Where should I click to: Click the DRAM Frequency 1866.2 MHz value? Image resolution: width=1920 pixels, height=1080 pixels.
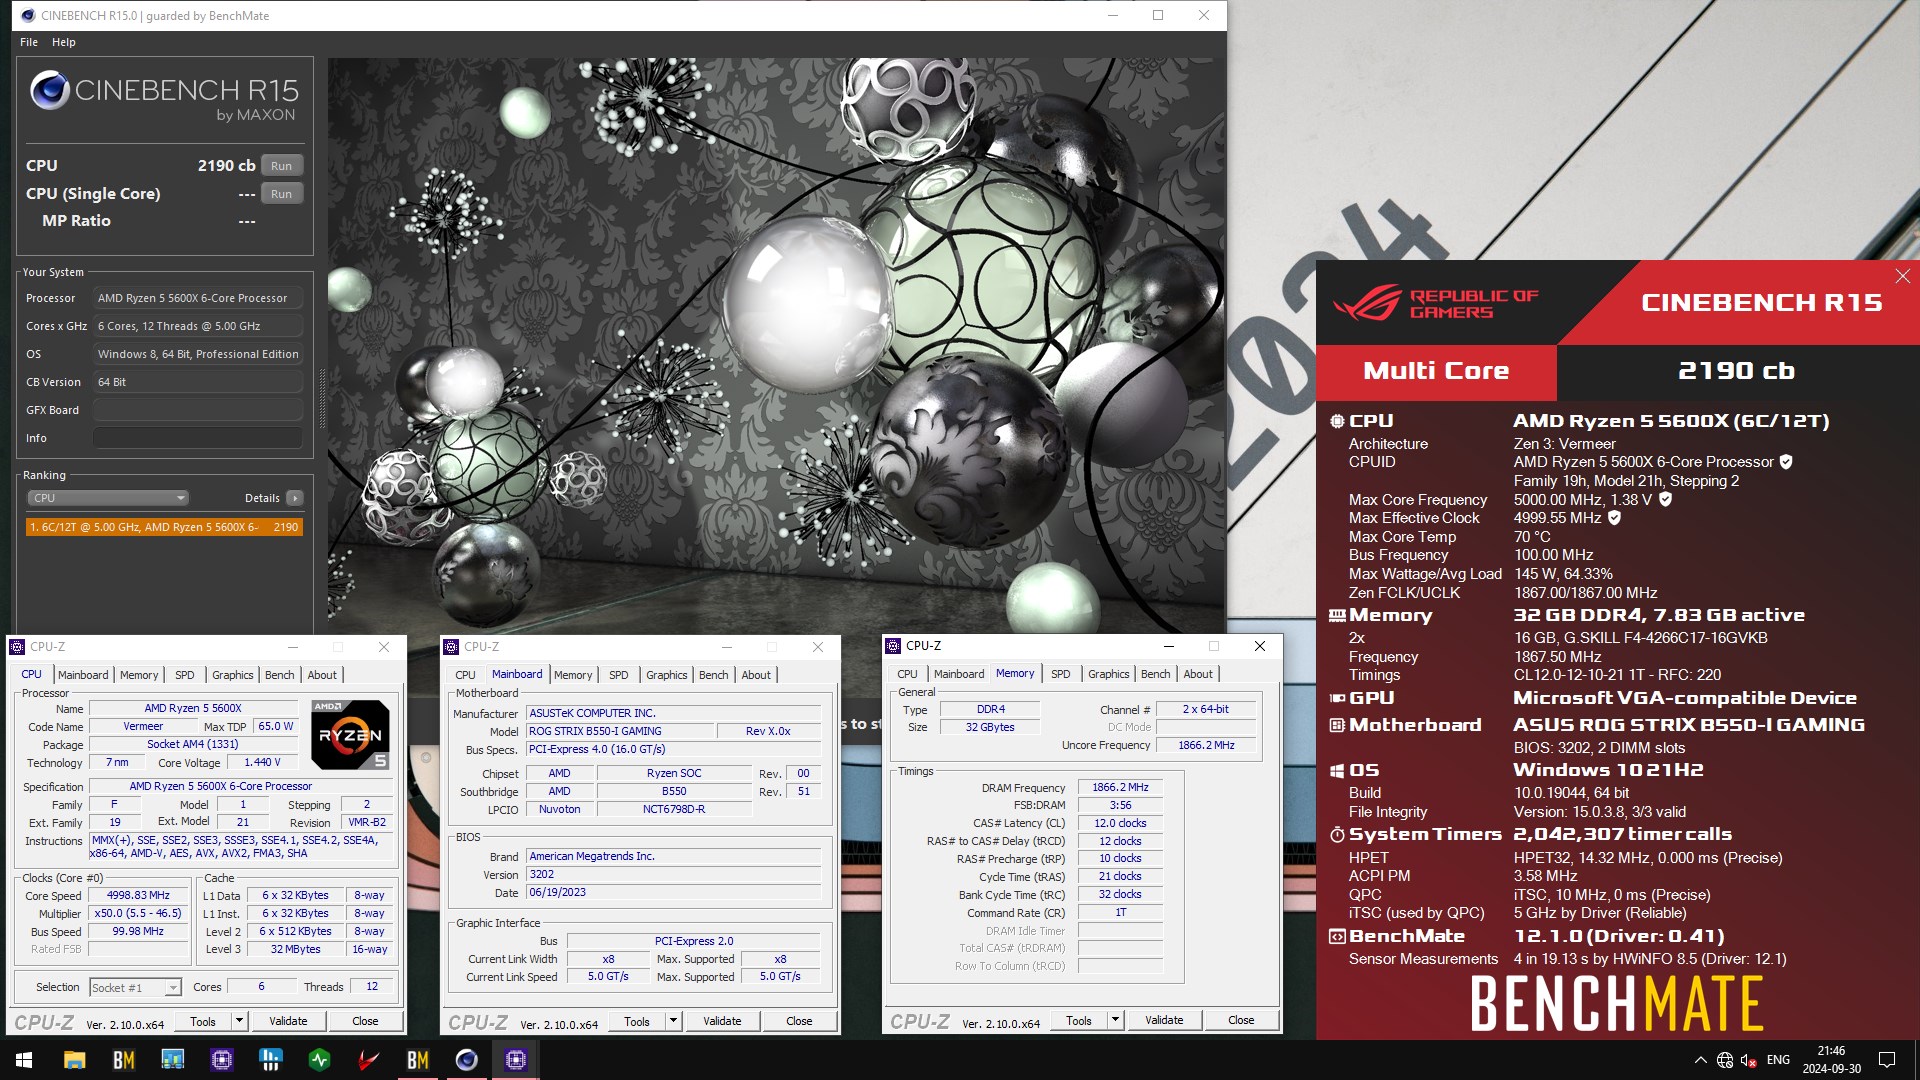pos(1120,788)
